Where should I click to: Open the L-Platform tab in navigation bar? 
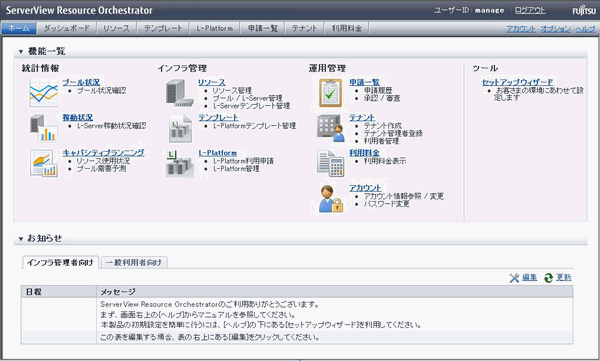point(215,28)
